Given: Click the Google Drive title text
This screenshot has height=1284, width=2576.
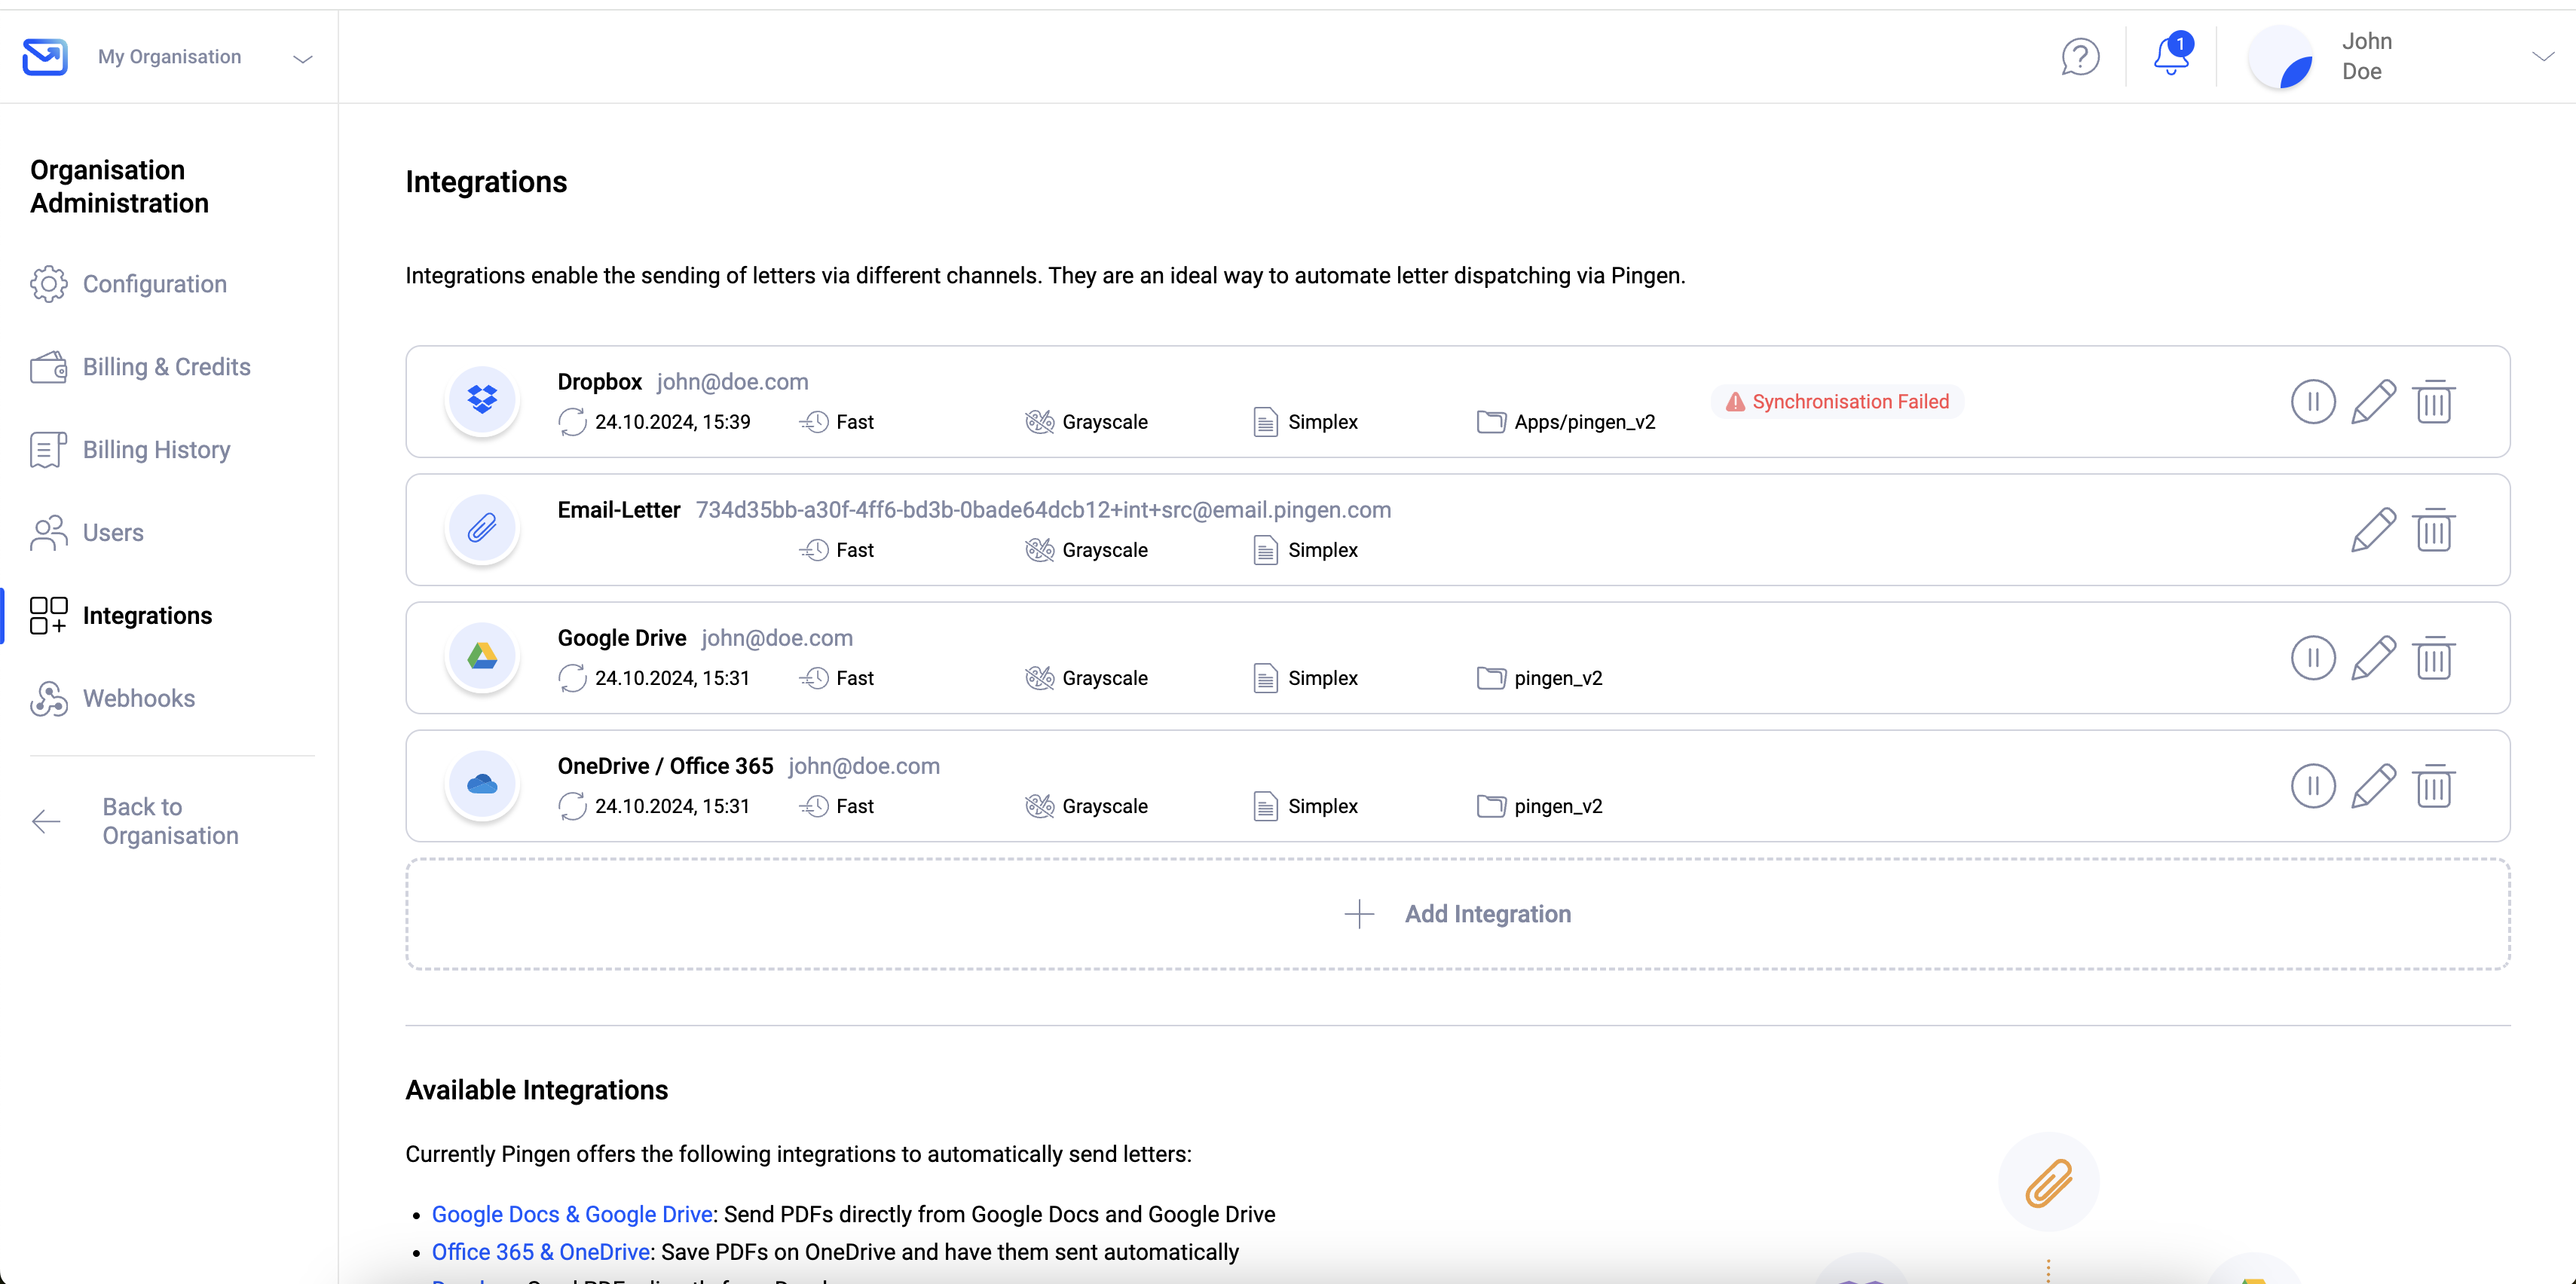Looking at the screenshot, I should (622, 638).
